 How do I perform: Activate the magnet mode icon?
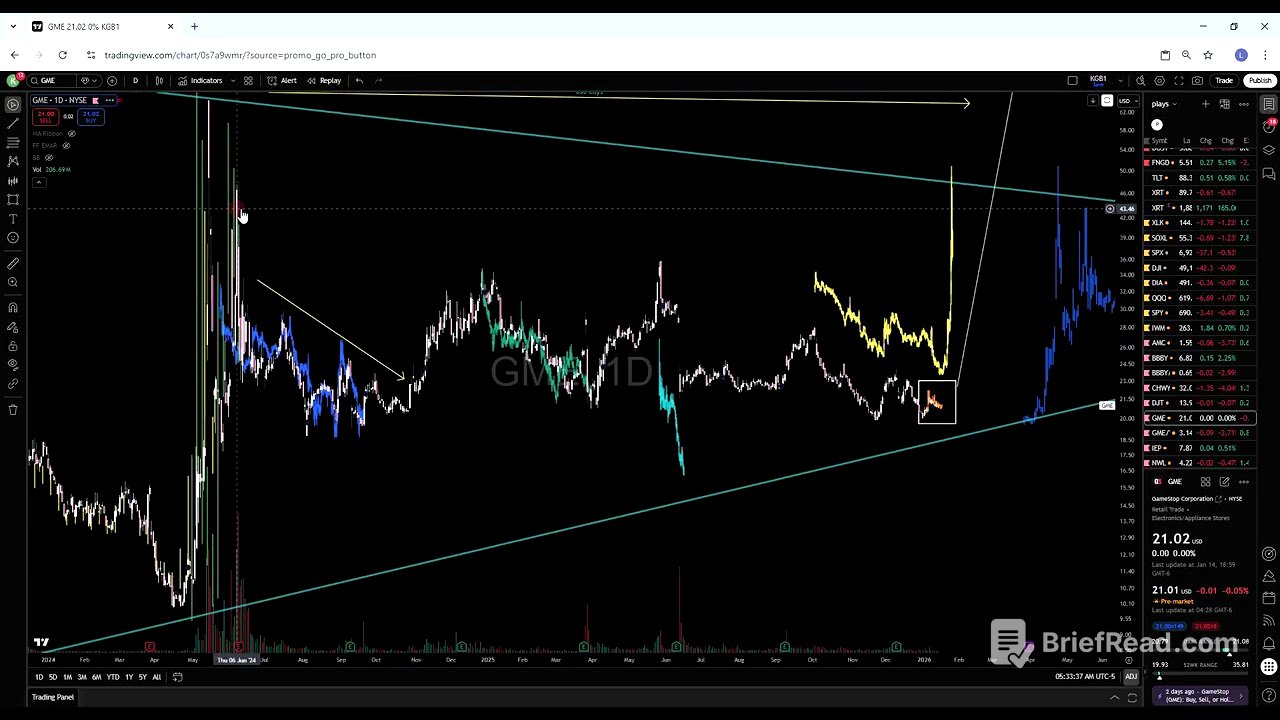tap(13, 307)
